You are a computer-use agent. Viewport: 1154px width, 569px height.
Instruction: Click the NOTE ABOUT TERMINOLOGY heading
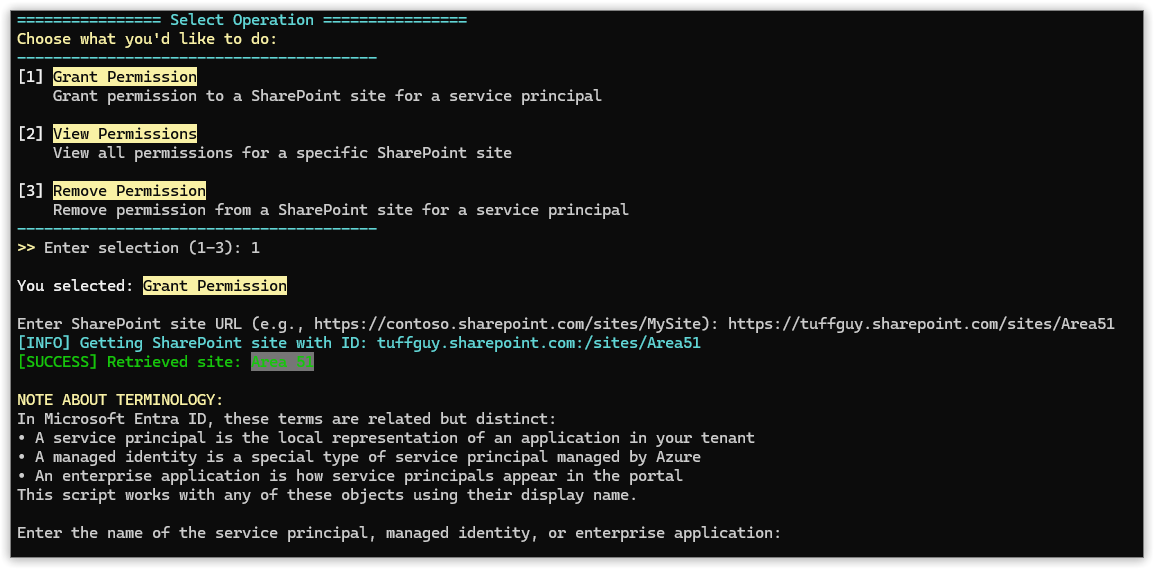click(x=120, y=400)
